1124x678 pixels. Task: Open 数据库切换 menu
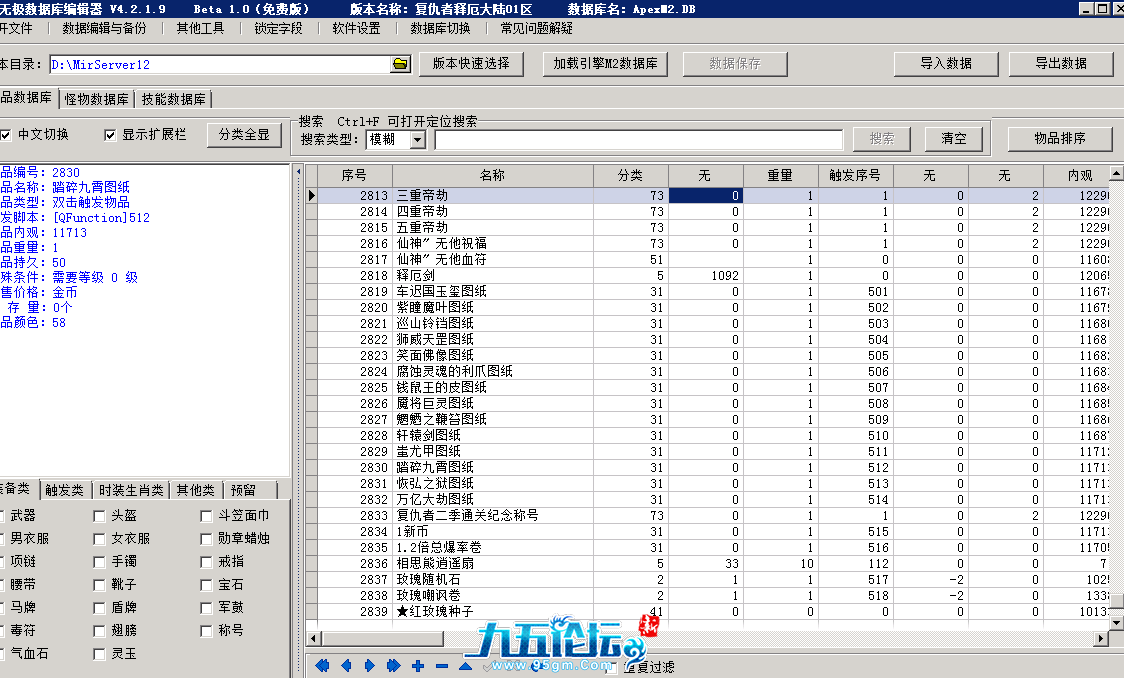(x=440, y=28)
